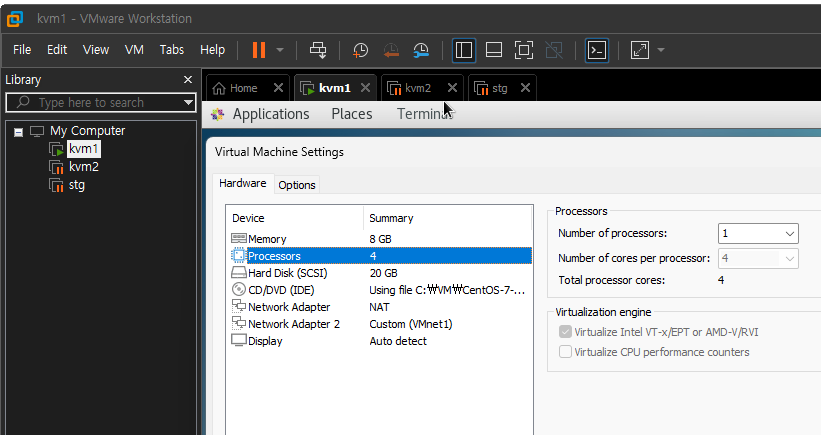Open the Terminal menu in guest
Image resolution: width=821 pixels, height=435 pixels.
click(x=425, y=114)
